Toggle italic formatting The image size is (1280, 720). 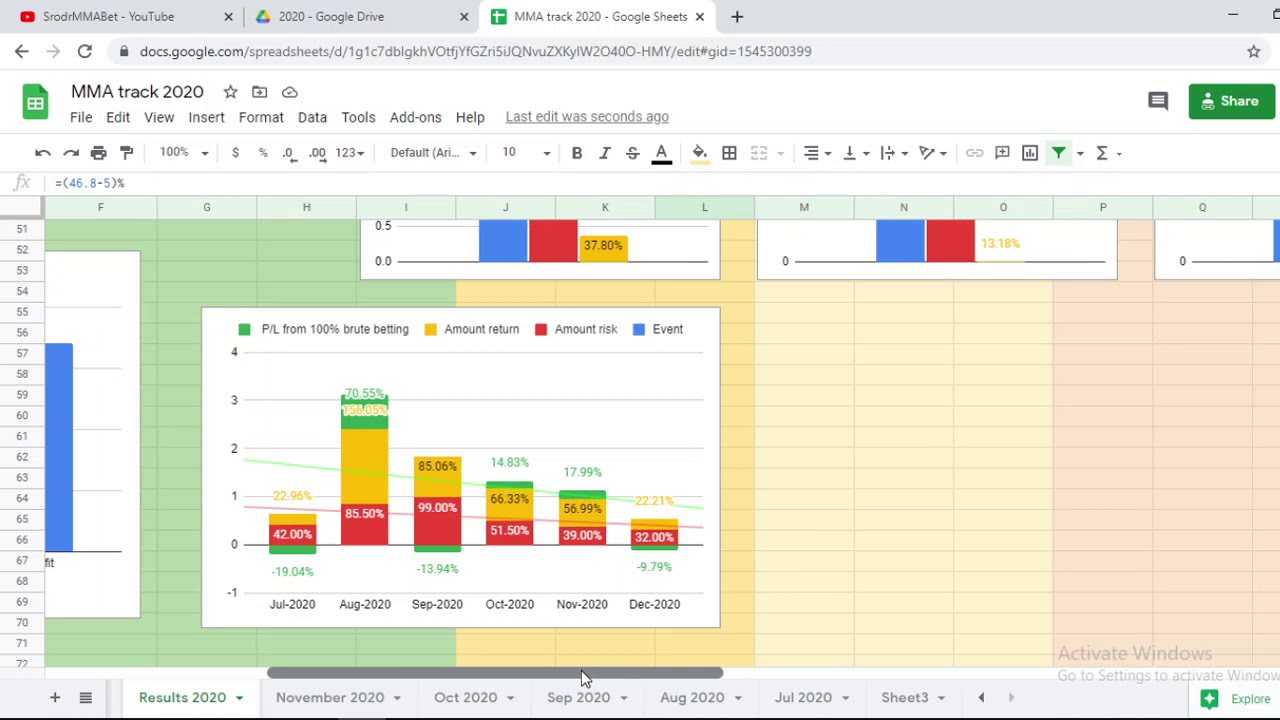[x=605, y=153]
